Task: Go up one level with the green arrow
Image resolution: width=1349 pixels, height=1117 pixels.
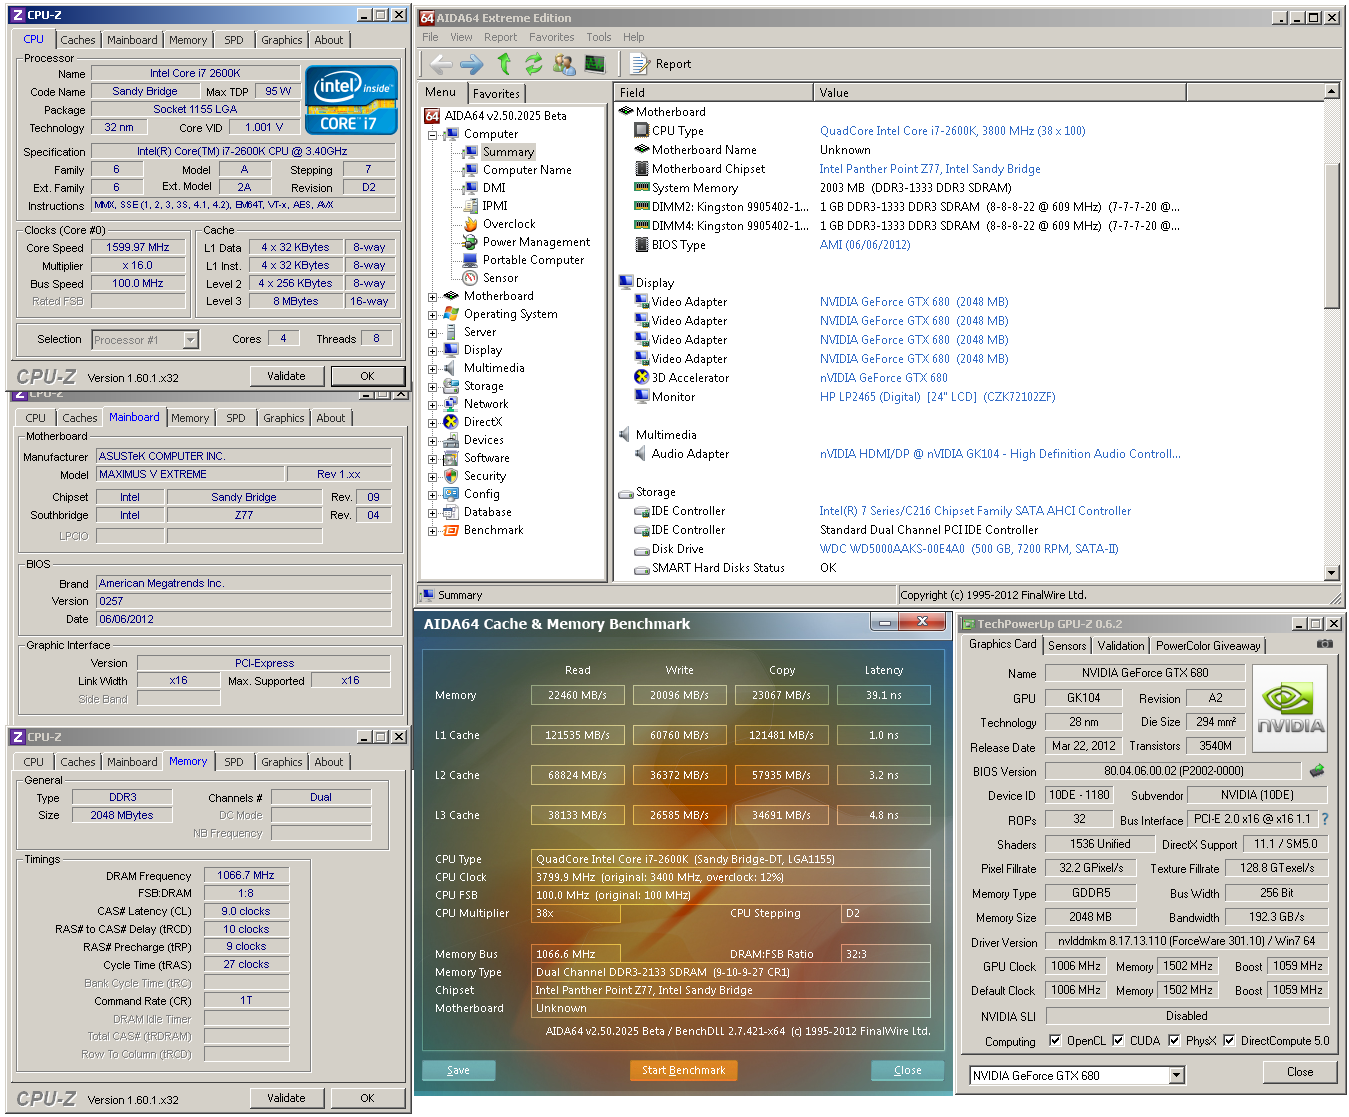Action: pyautogui.click(x=504, y=64)
